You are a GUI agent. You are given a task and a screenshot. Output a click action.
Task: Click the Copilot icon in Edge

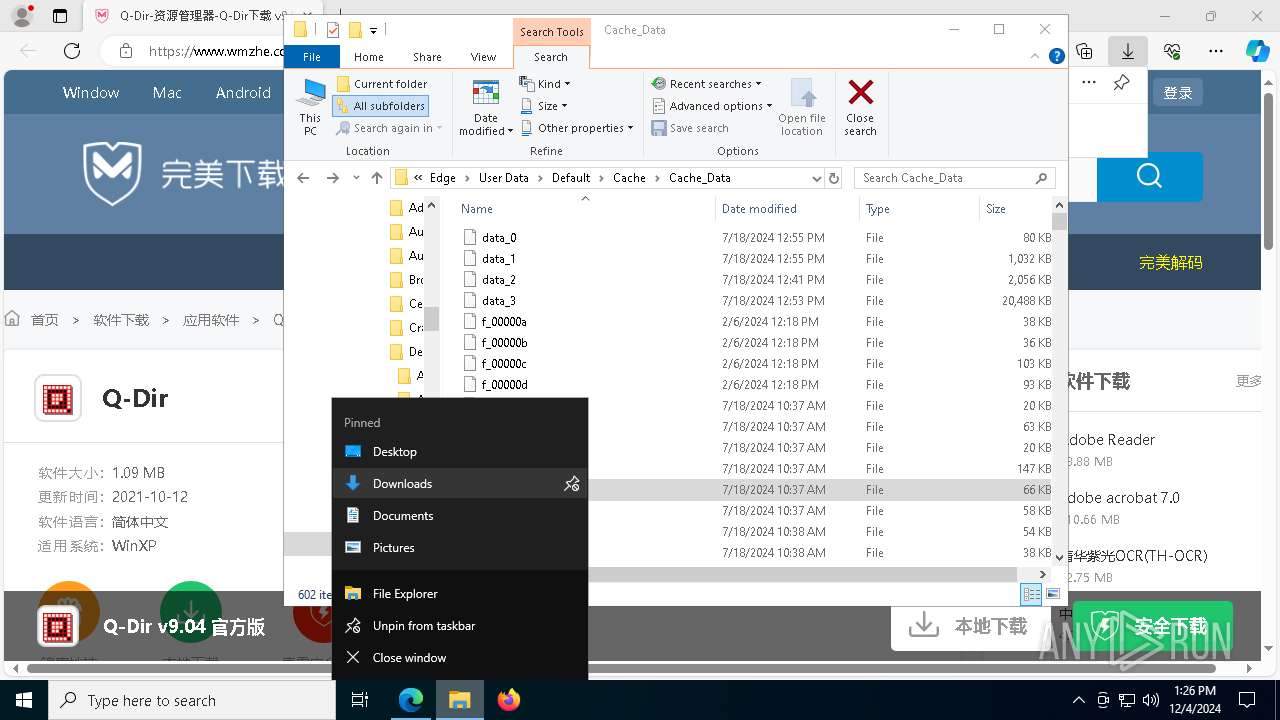[x=1257, y=51]
